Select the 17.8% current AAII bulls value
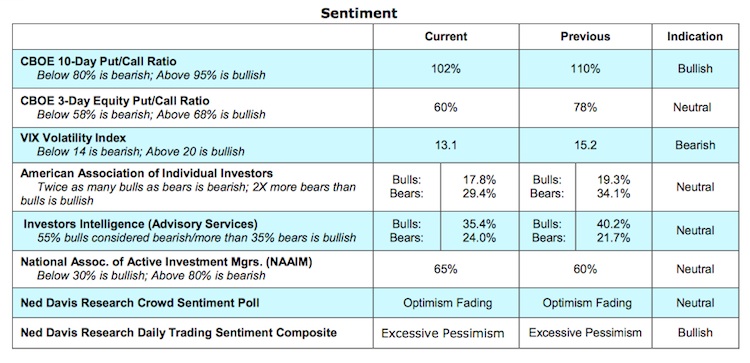The height and width of the screenshot is (363, 750). (x=479, y=180)
